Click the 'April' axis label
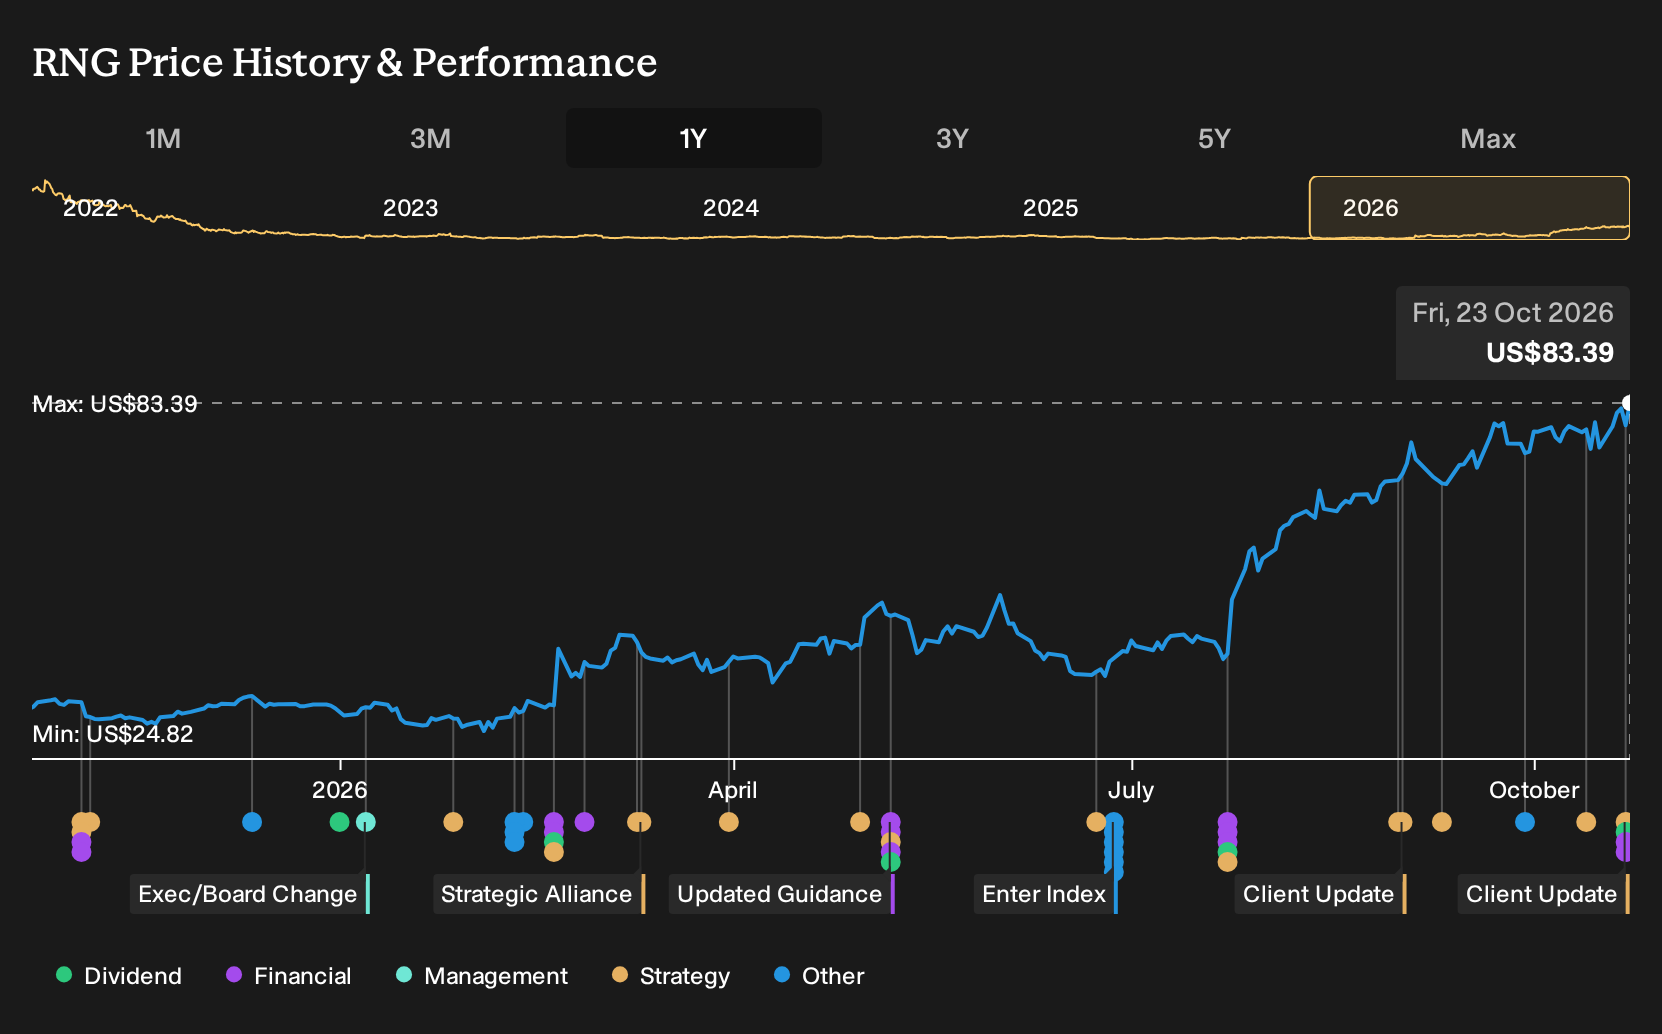The width and height of the screenshot is (1662, 1034). [x=733, y=790]
